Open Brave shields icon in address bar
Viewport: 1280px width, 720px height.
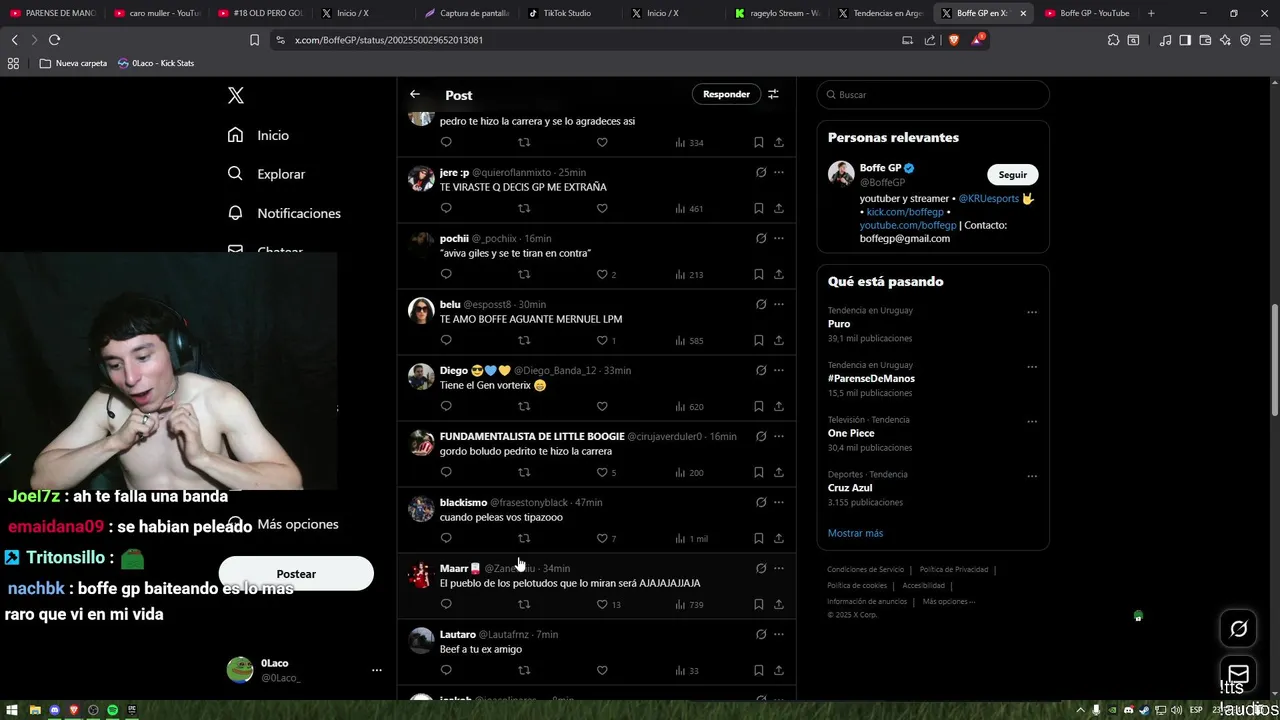(x=953, y=40)
